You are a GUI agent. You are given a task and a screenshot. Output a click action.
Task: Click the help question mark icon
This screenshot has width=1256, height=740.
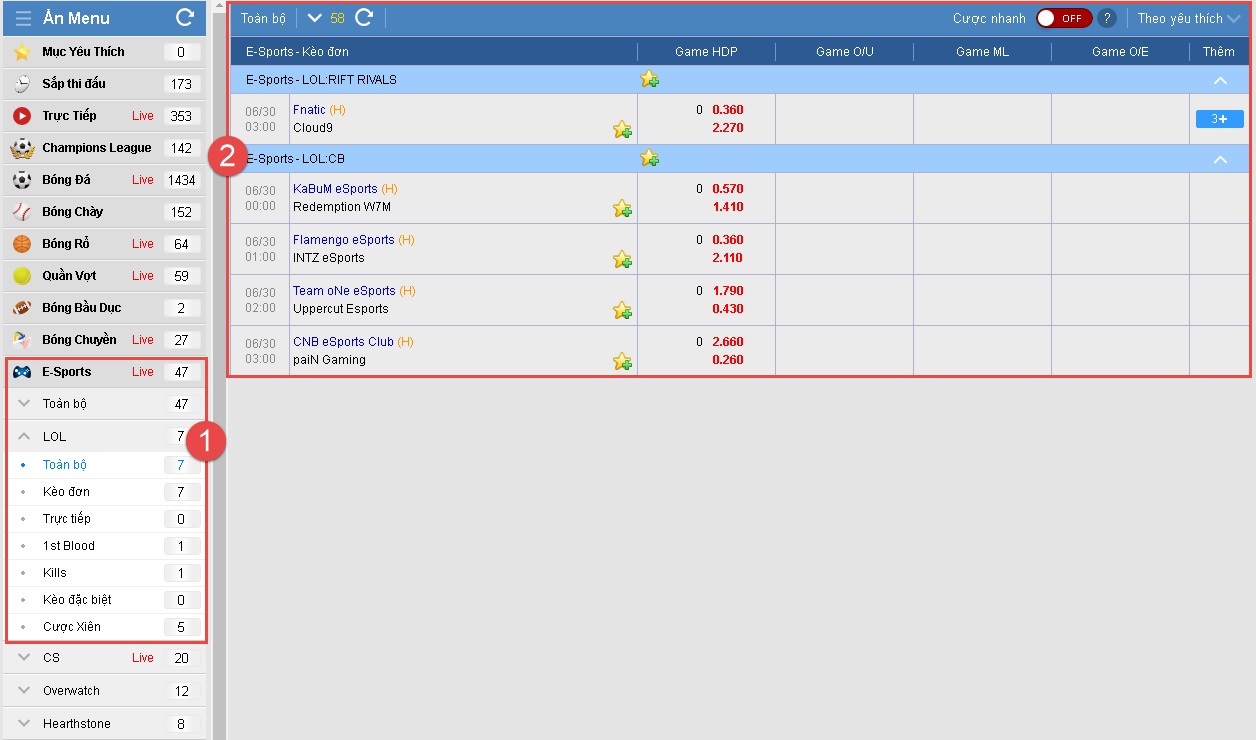(x=1106, y=18)
